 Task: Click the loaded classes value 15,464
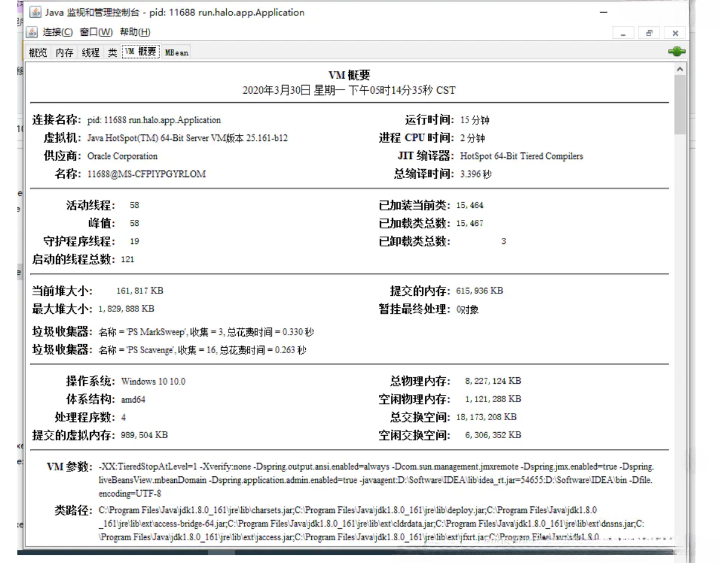pyautogui.click(x=469, y=205)
